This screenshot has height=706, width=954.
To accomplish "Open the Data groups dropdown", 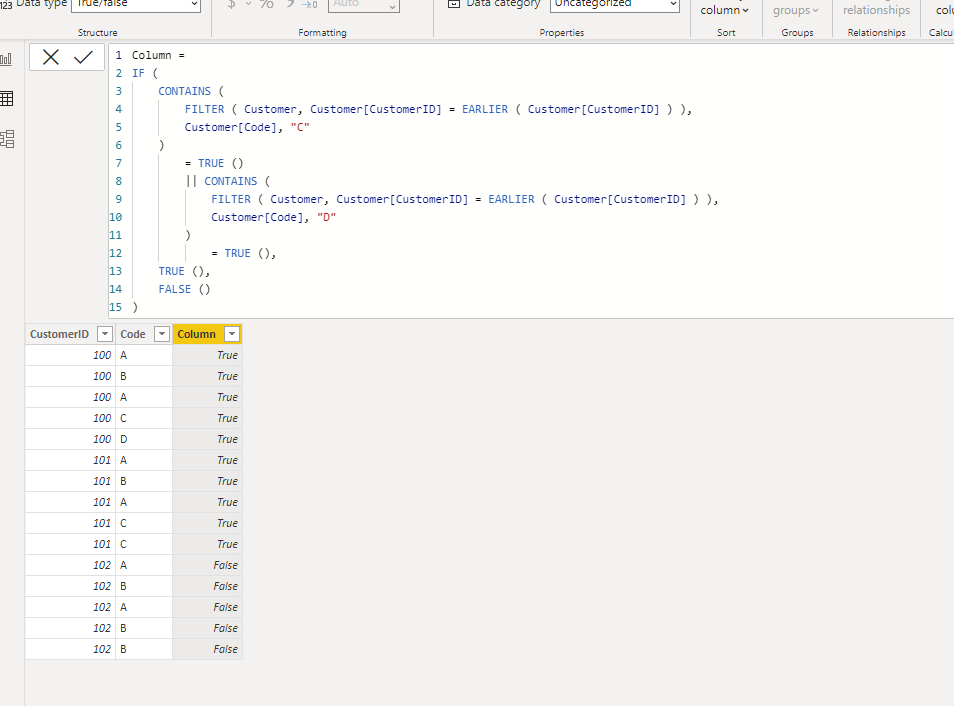I will 796,10.
